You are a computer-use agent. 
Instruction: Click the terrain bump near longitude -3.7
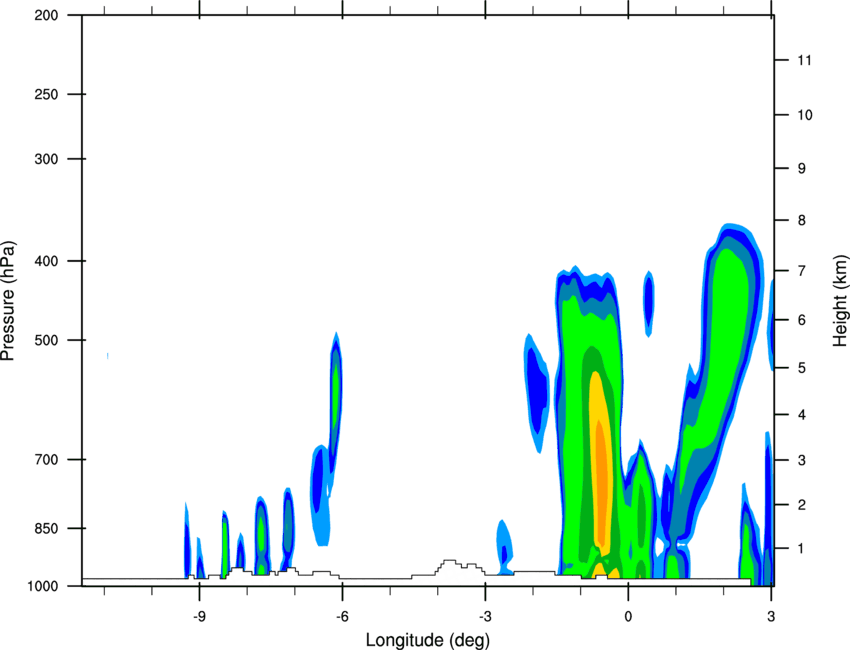pos(450,567)
